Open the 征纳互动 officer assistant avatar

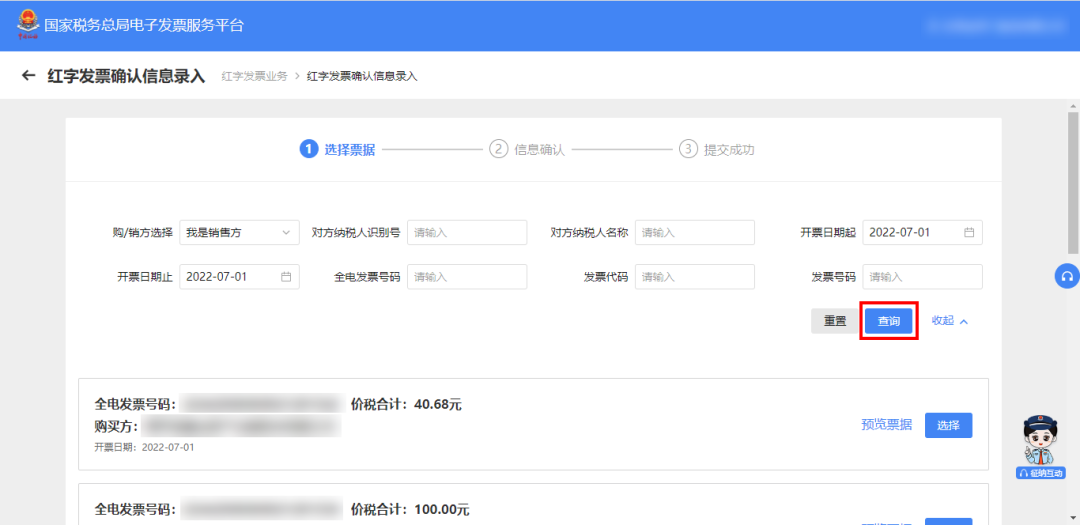click(1040, 446)
